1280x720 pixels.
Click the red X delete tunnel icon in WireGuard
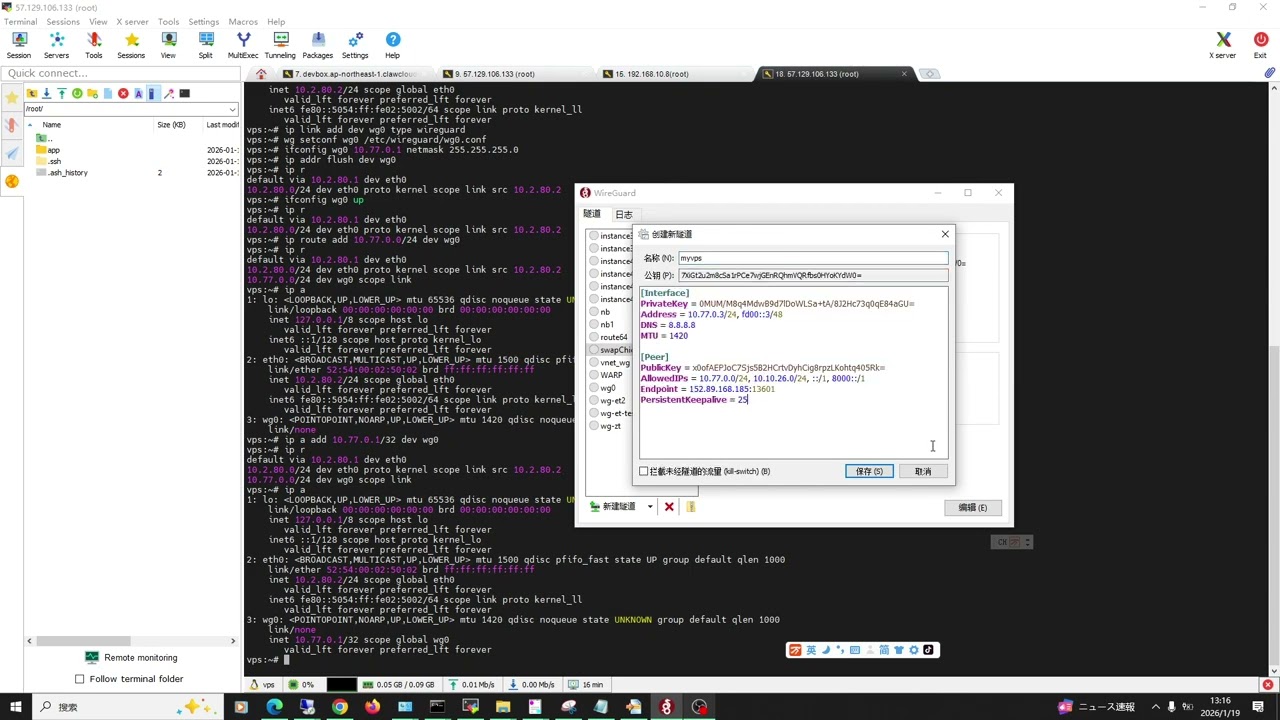point(669,507)
